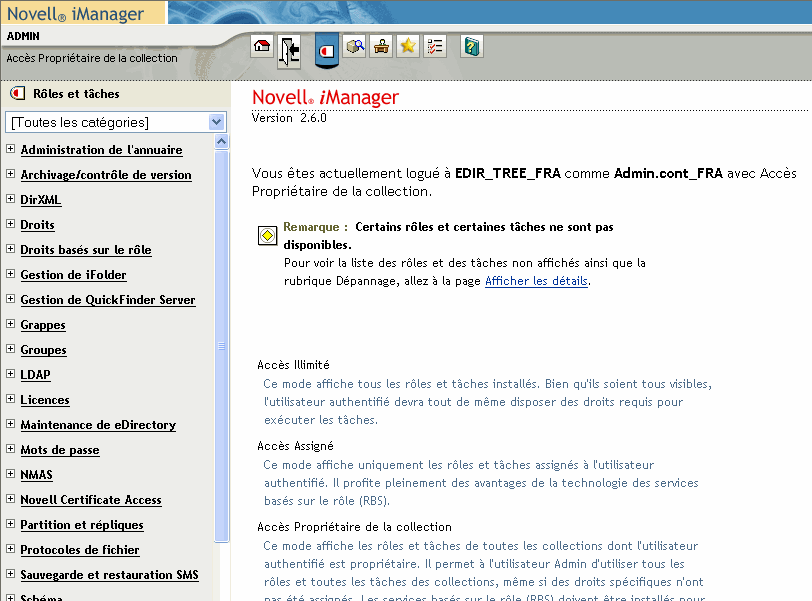
Task: Open Archivage/contrôle de version link
Action: click(x=106, y=175)
